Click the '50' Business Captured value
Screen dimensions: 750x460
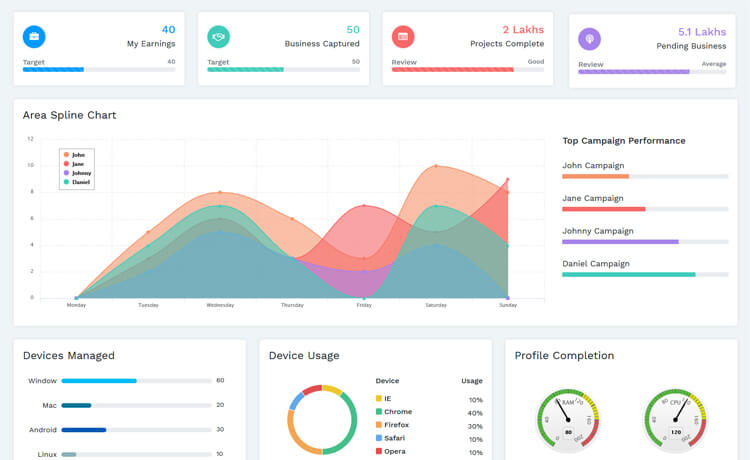pyautogui.click(x=353, y=30)
